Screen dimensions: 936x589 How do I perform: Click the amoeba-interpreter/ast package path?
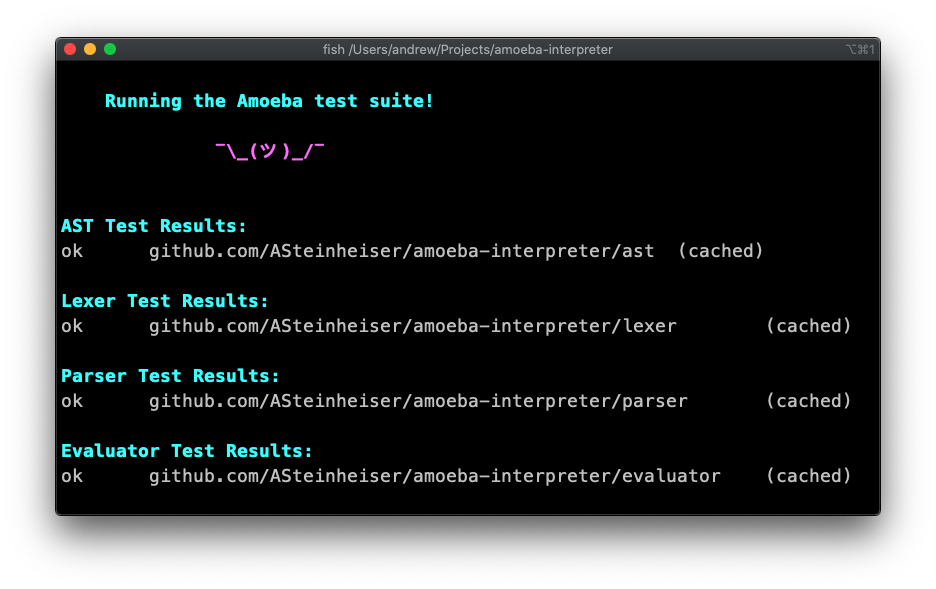401,251
